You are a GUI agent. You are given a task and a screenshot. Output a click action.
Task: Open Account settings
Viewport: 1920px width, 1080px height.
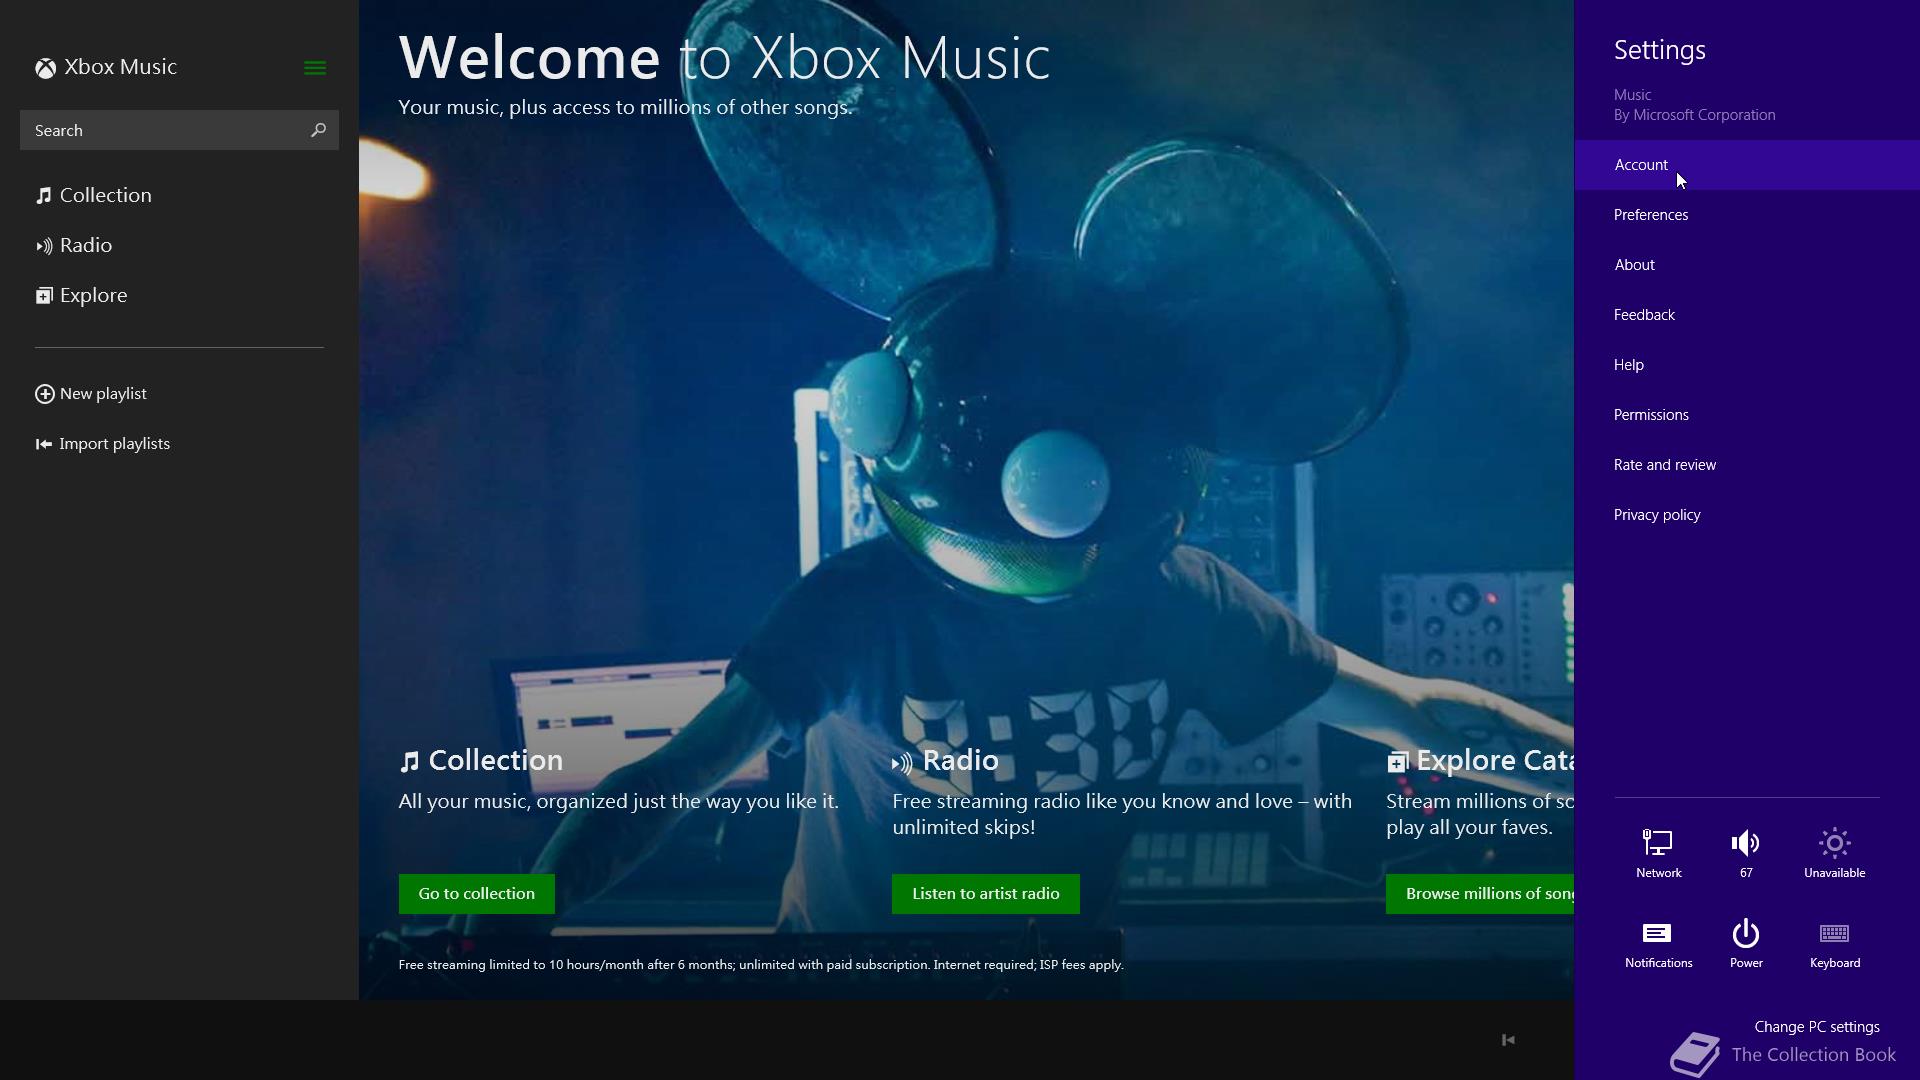[1747, 165]
